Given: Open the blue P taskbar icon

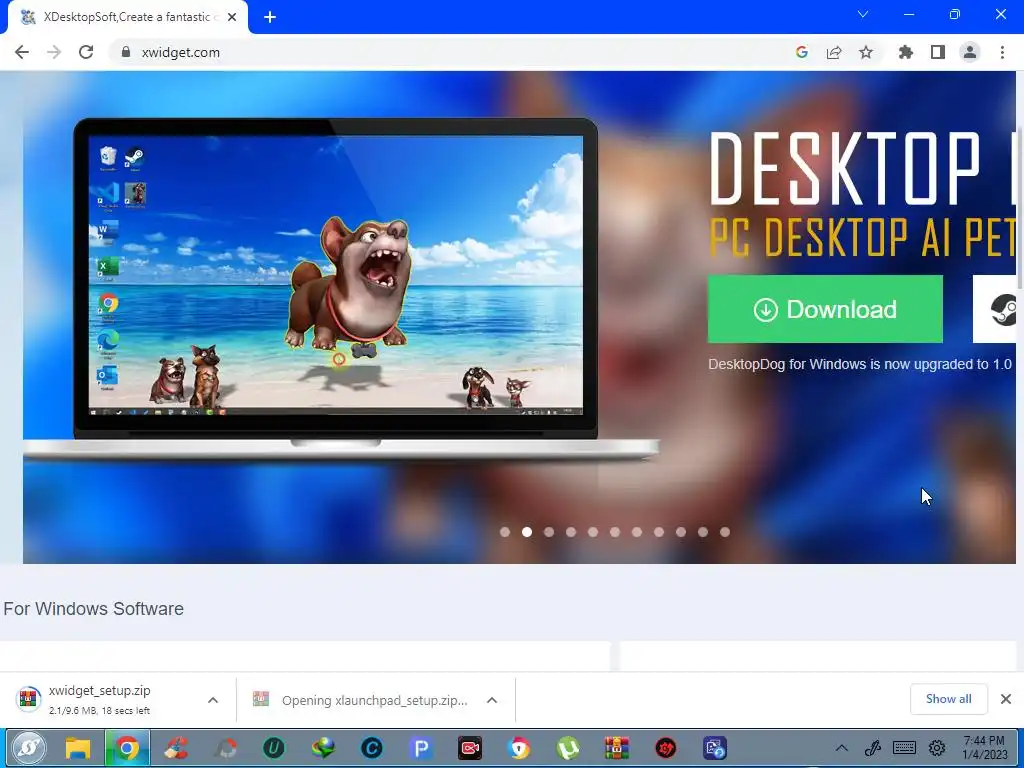Looking at the screenshot, I should 421,748.
